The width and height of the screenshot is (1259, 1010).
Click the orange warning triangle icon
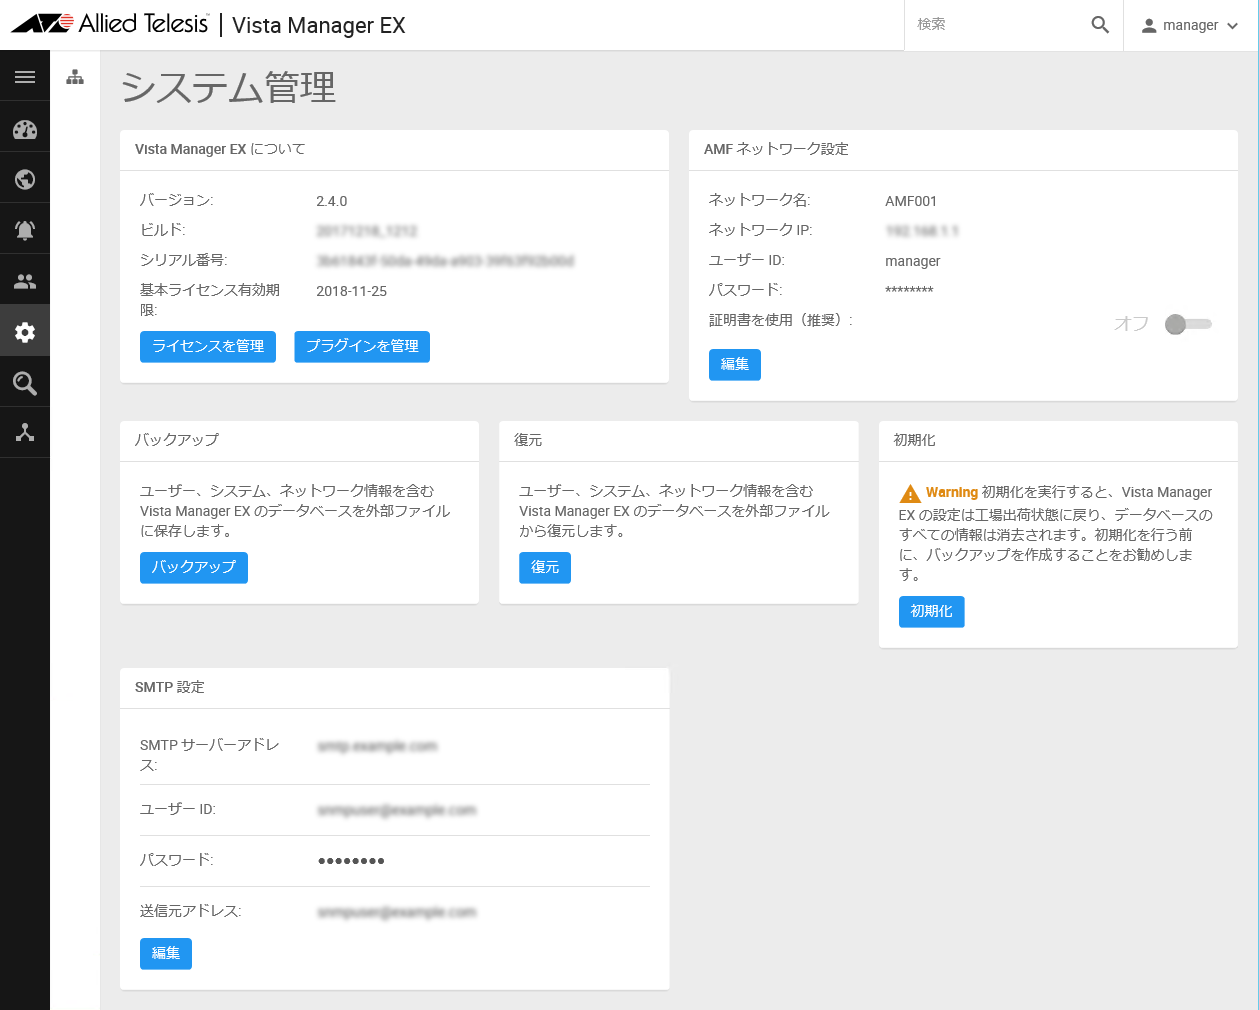910,493
